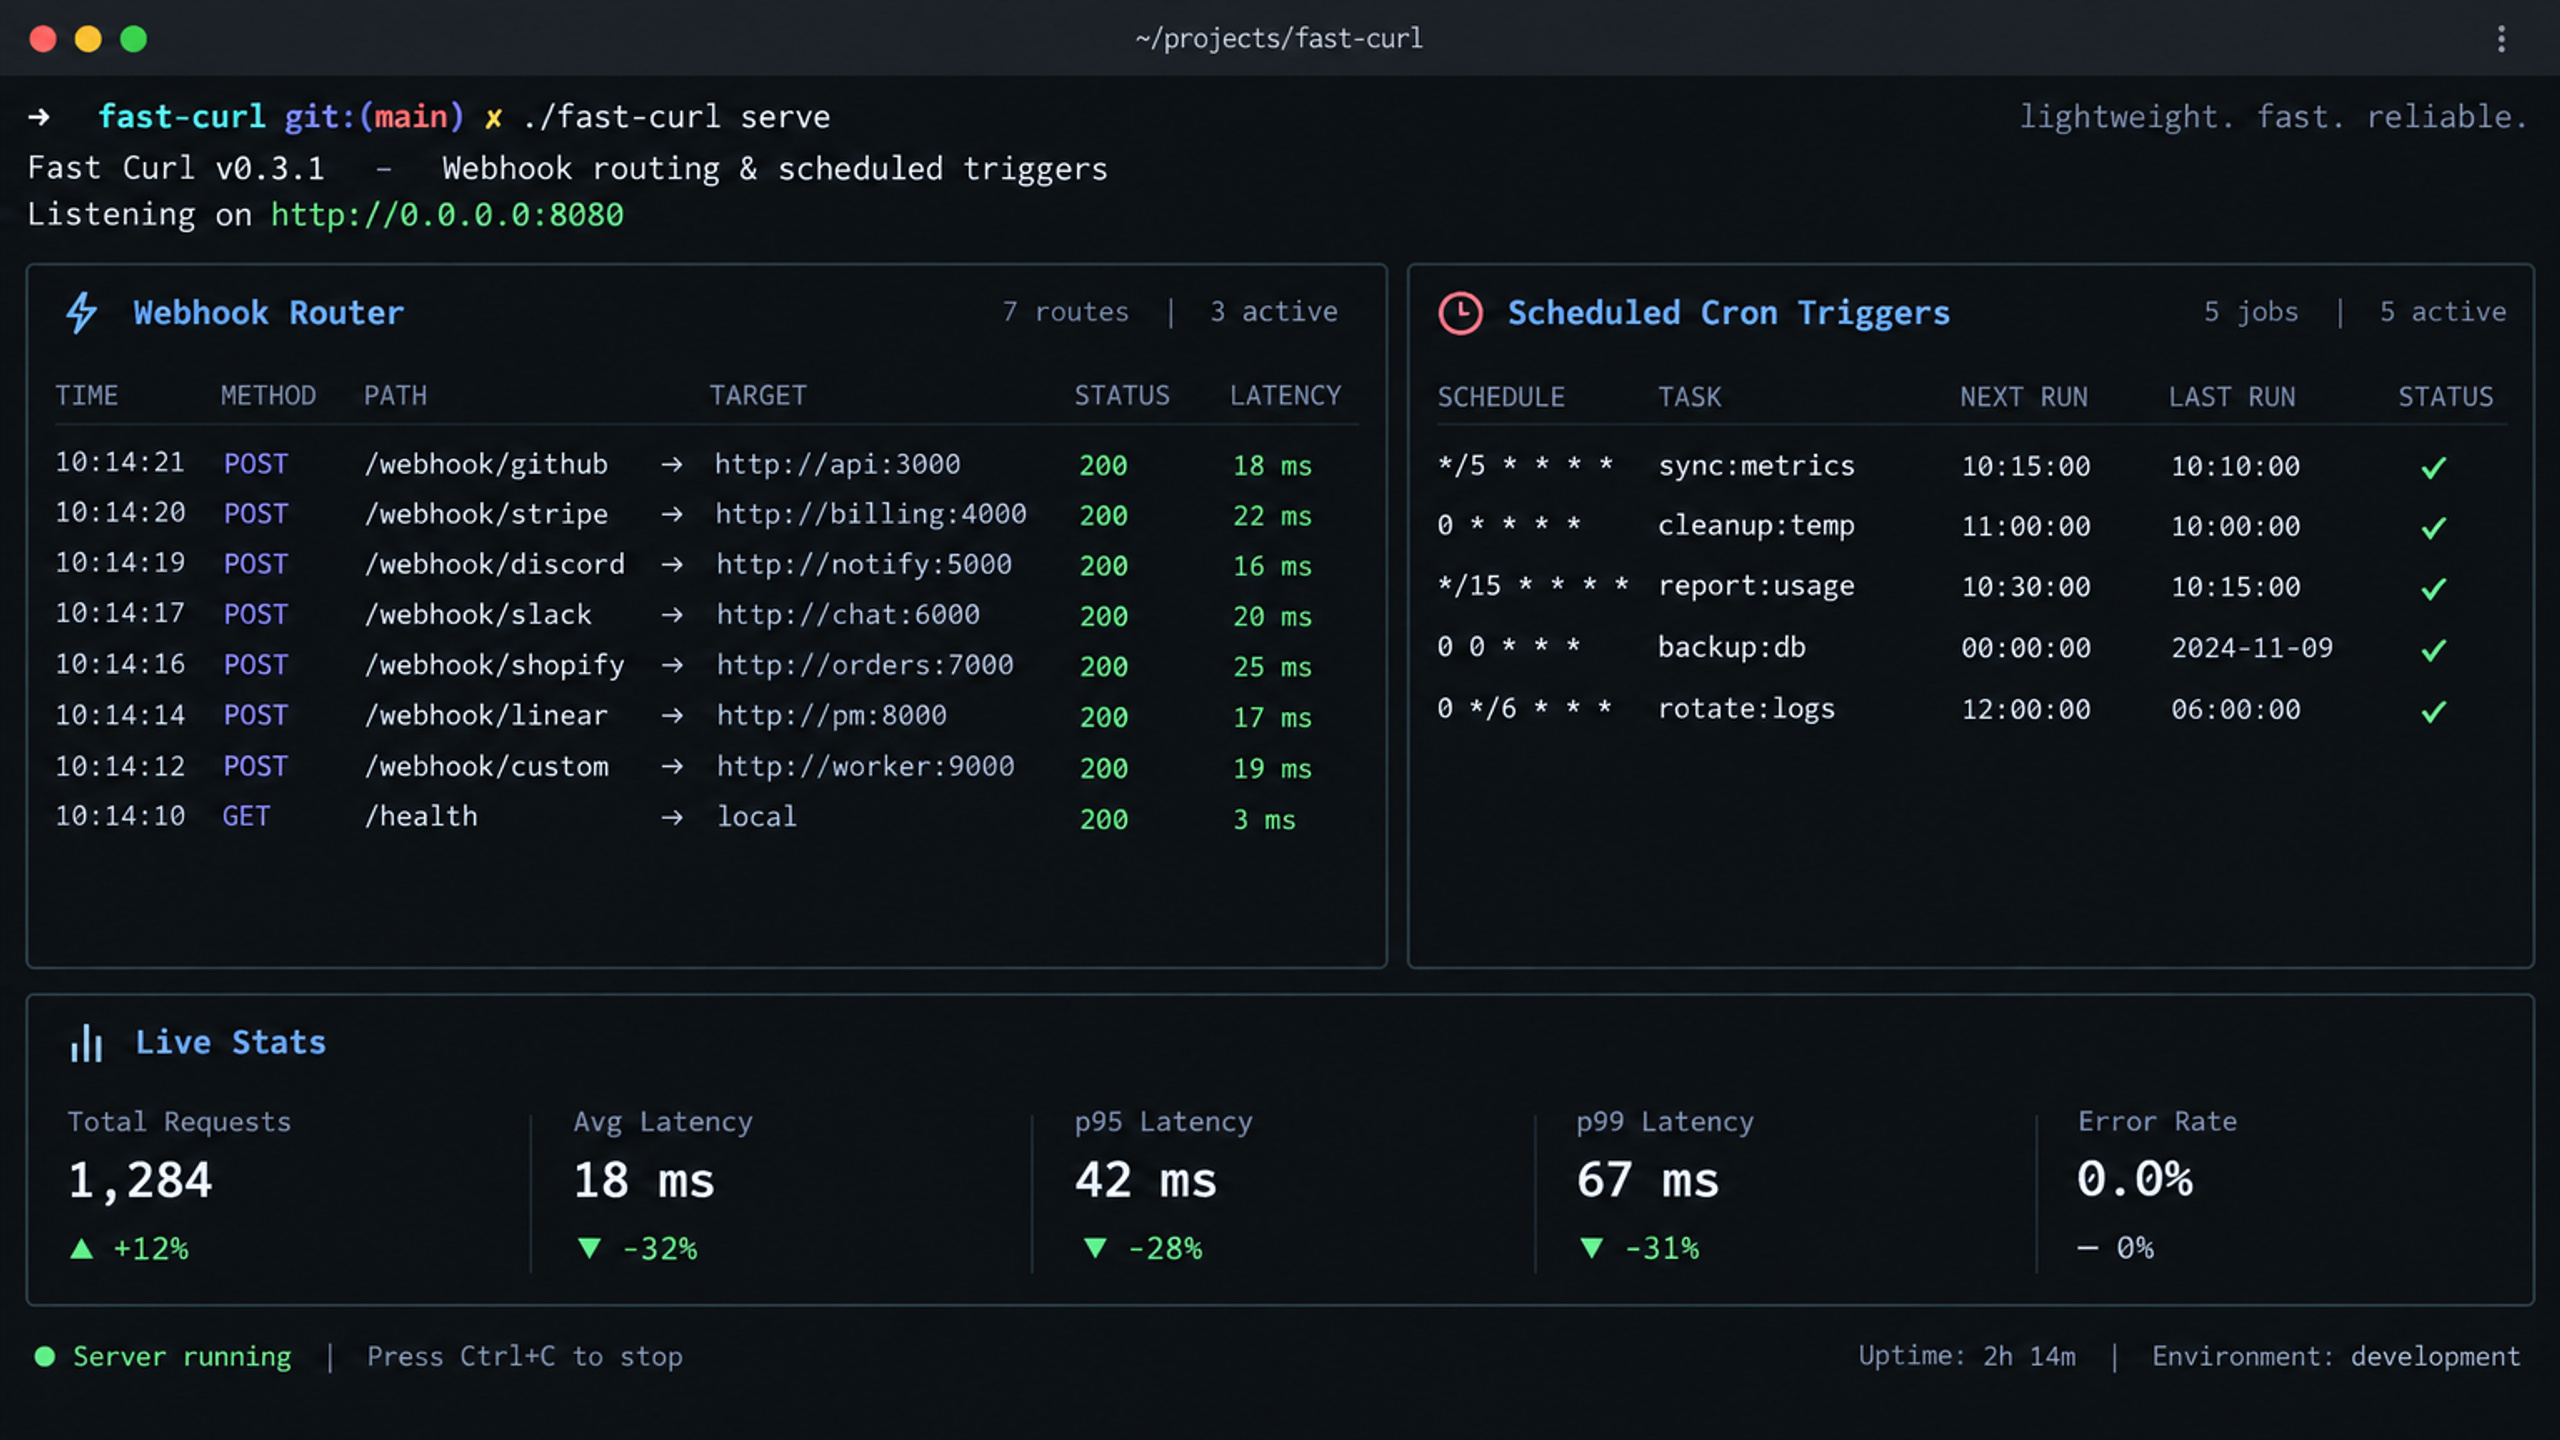This screenshot has height=1440, width=2560.
Task: Click the 7 routes count label
Action: coord(1065,312)
